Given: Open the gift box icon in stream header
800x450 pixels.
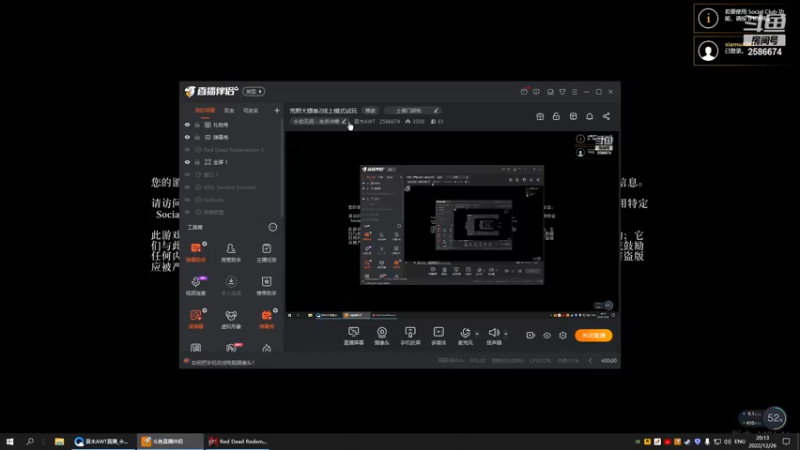Looking at the screenshot, I should point(540,116).
